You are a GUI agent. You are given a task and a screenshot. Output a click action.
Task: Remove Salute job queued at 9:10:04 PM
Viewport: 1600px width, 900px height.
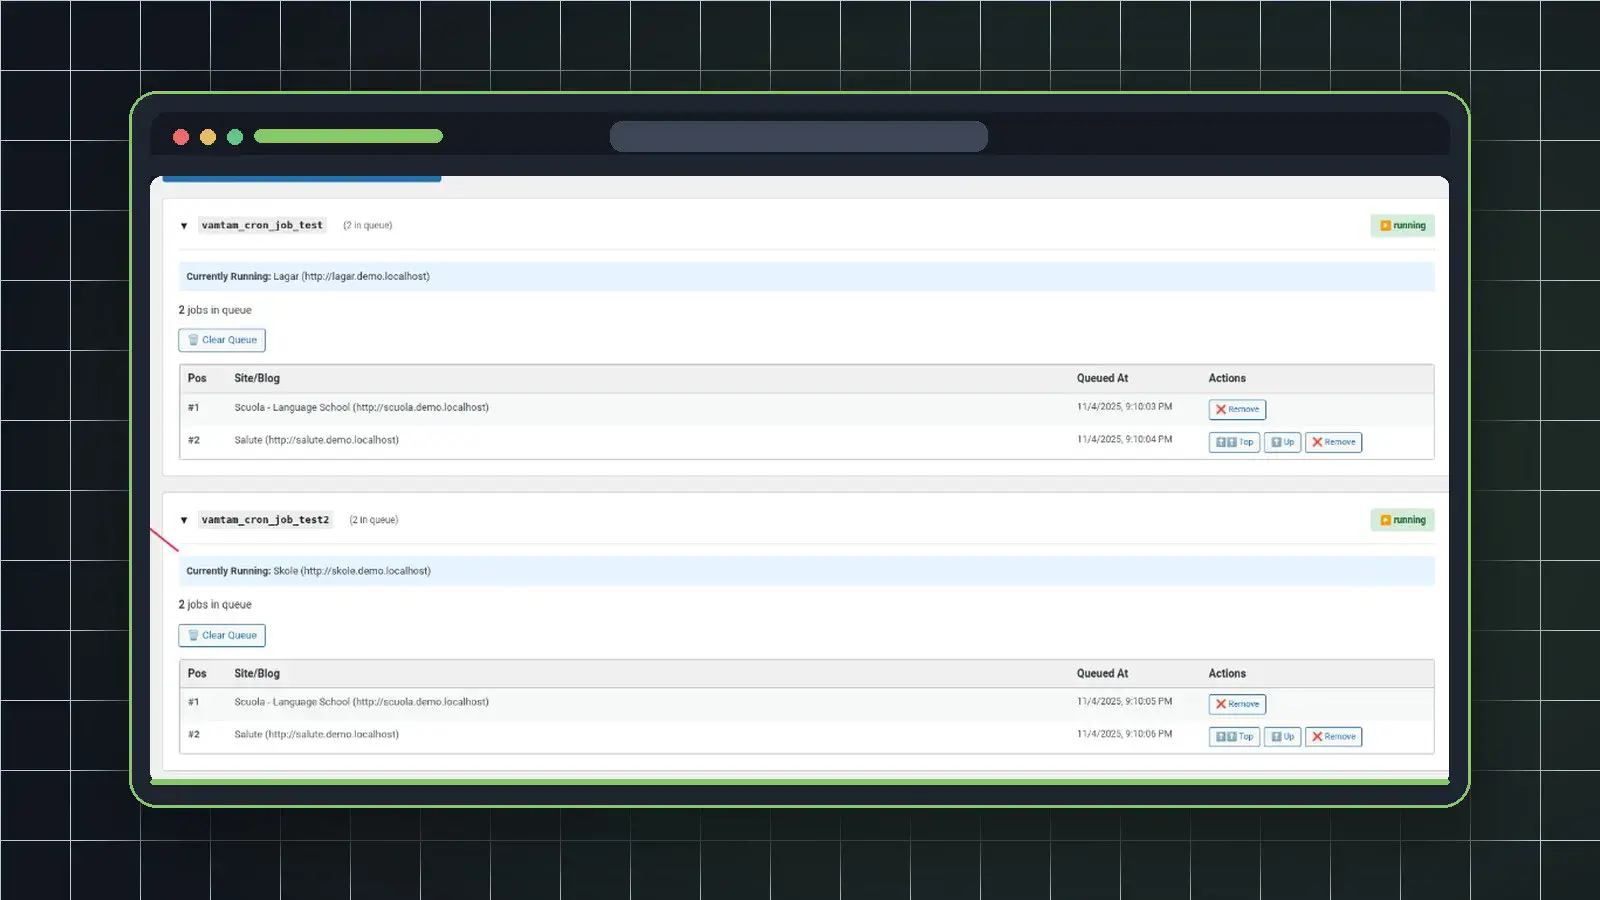coord(1333,442)
